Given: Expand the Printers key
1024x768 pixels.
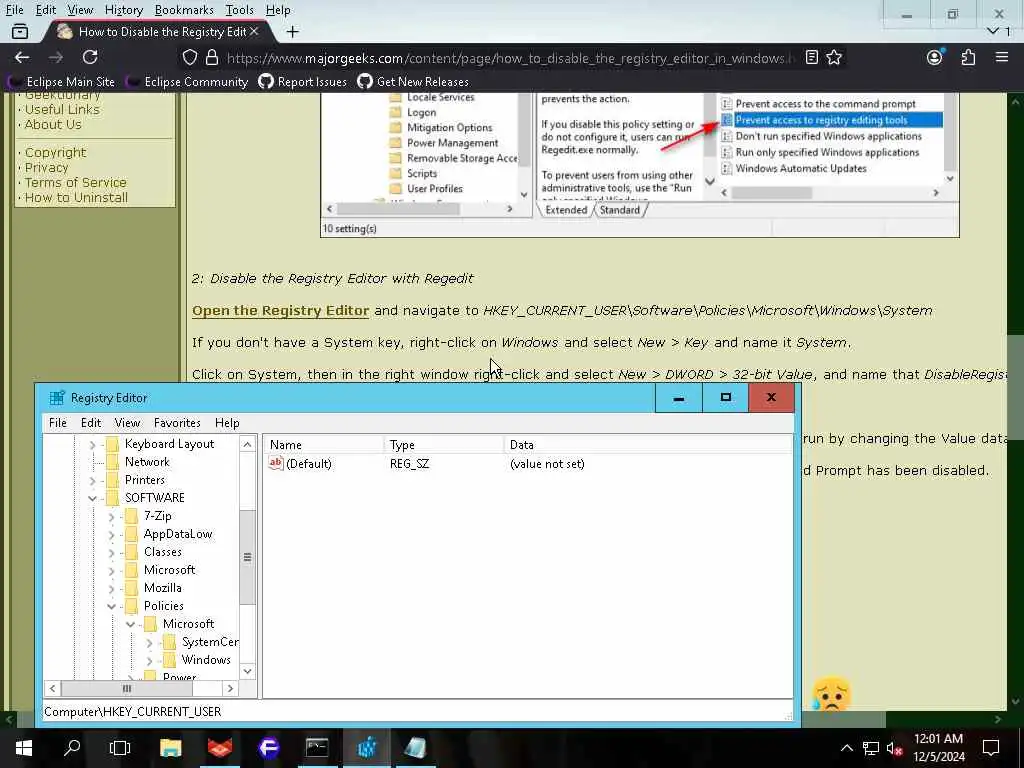Looking at the screenshot, I should click(92, 481).
